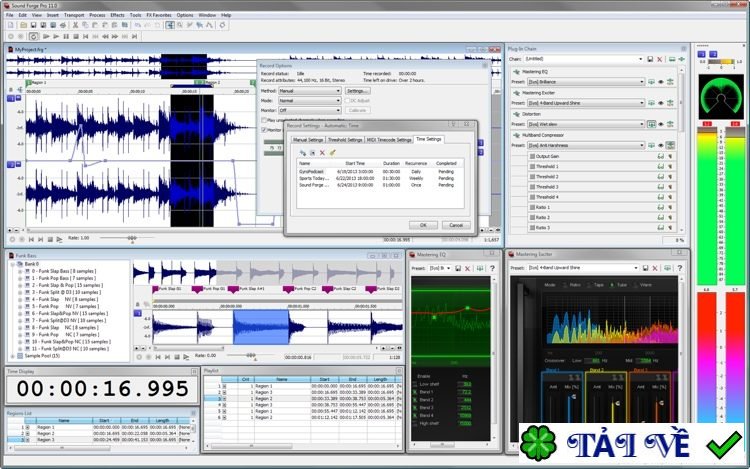Delete the plug-in chain with red X
This screenshot has width=750, height=469.
[662, 59]
